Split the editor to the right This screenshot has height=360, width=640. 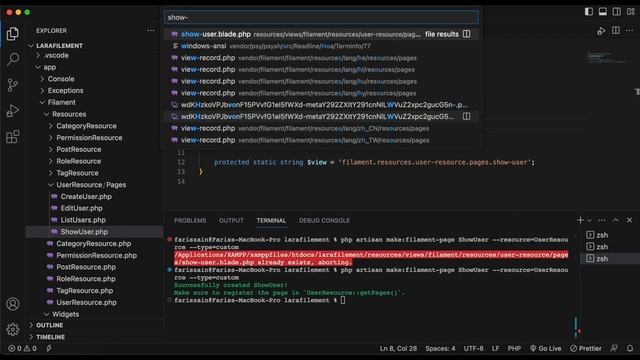(616, 31)
